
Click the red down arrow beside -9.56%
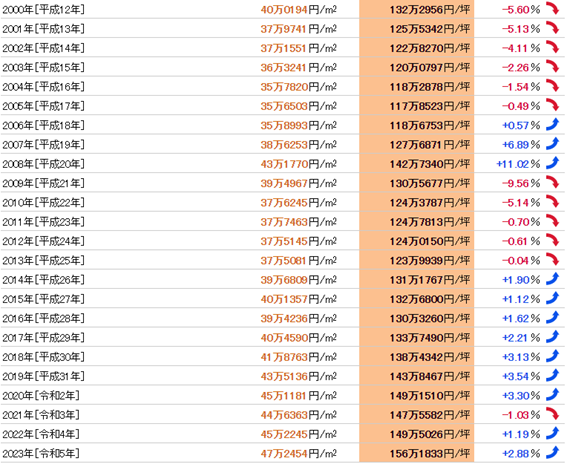click(x=552, y=182)
